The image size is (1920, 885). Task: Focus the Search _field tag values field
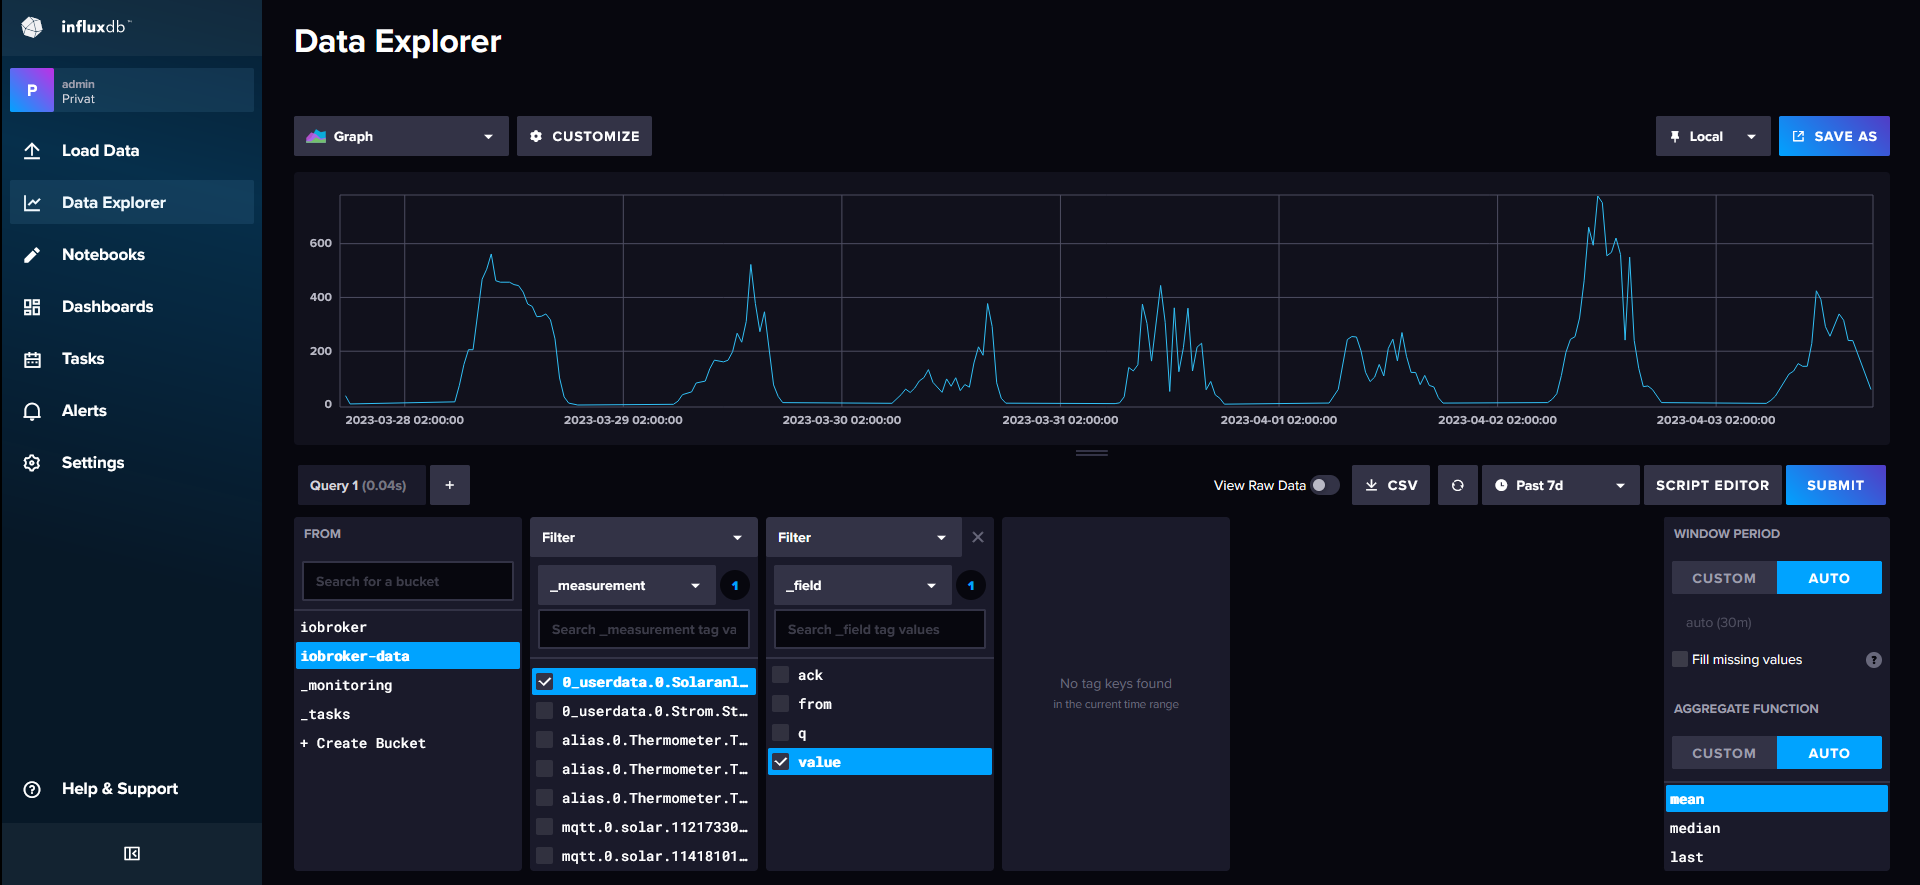[880, 629]
